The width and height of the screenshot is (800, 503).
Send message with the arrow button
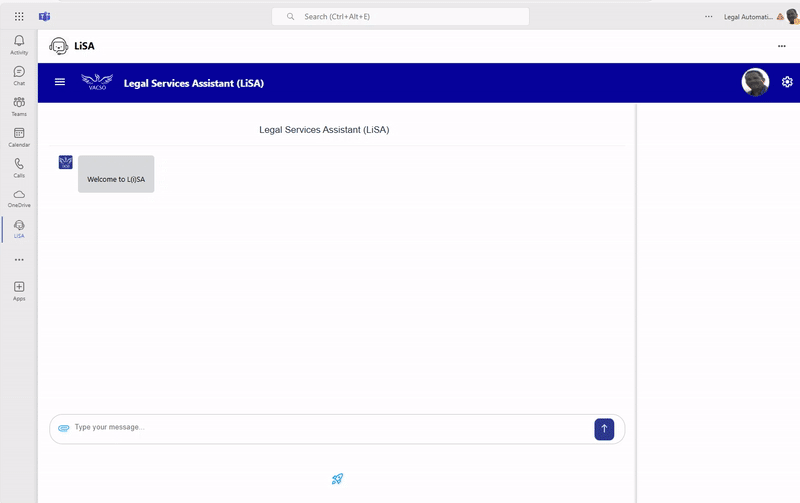604,429
